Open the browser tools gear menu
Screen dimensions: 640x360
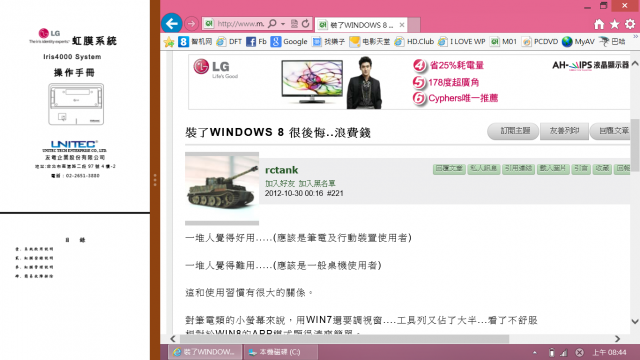point(630,24)
